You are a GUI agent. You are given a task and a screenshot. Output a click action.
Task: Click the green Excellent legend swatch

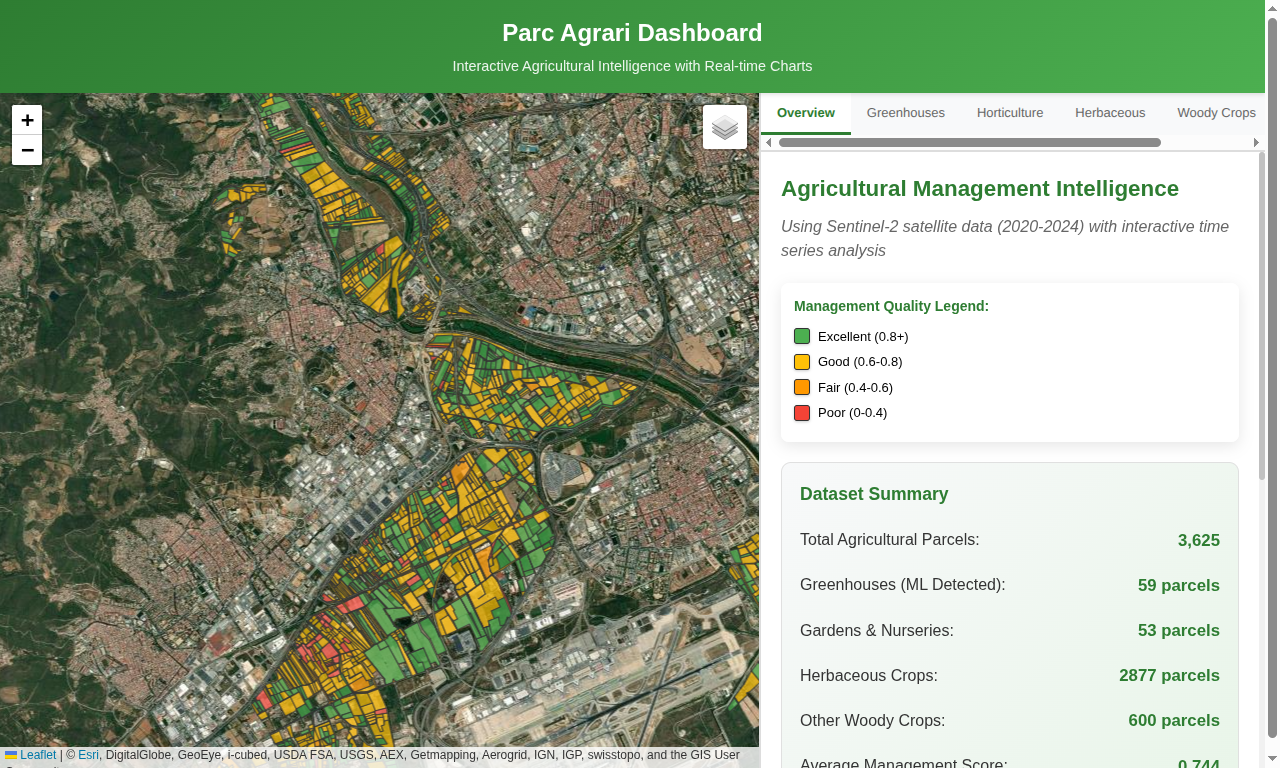click(801, 336)
